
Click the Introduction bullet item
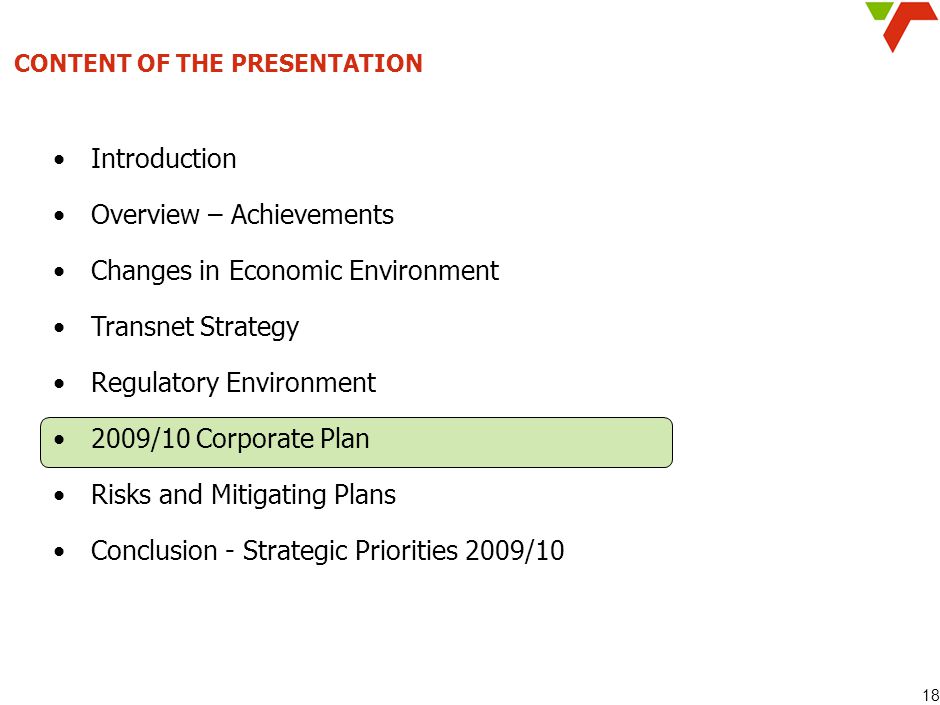[x=163, y=159]
